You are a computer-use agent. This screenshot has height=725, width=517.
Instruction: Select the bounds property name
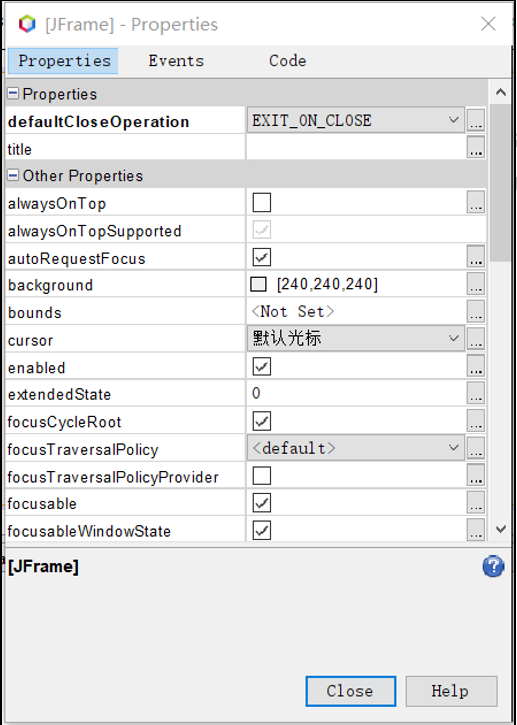pos(34,312)
